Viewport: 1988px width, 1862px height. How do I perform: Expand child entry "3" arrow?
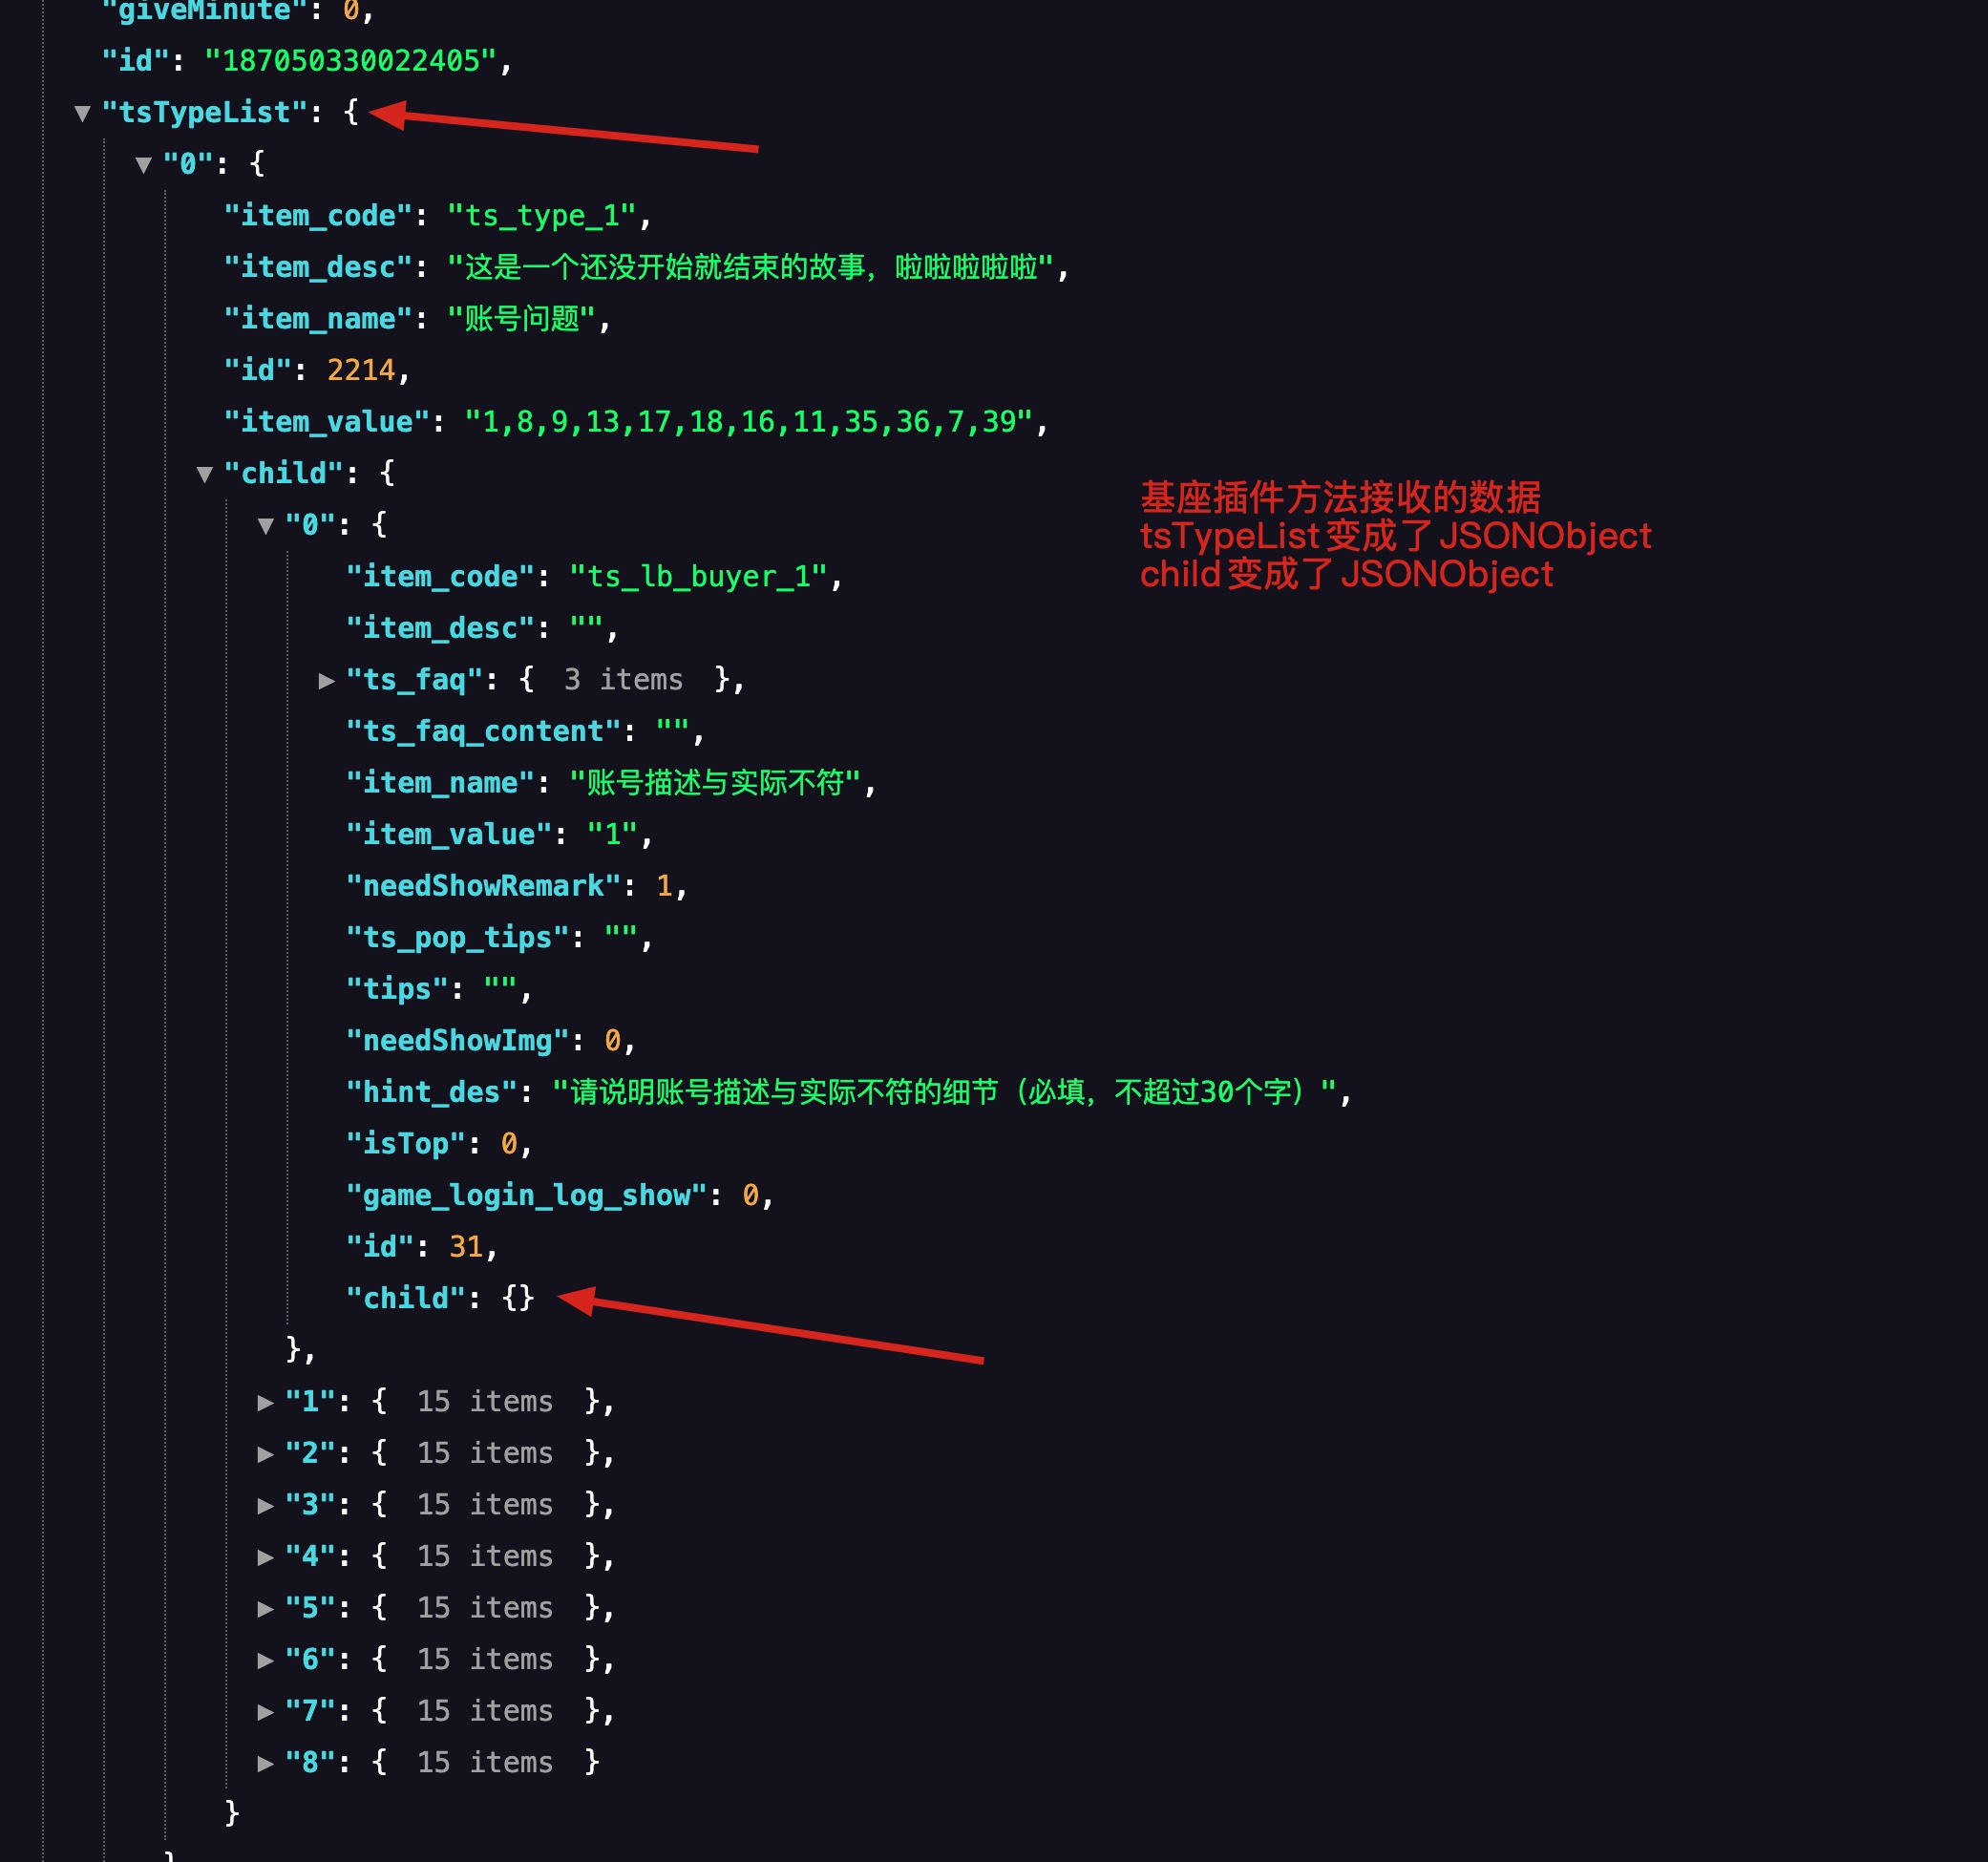click(266, 1506)
